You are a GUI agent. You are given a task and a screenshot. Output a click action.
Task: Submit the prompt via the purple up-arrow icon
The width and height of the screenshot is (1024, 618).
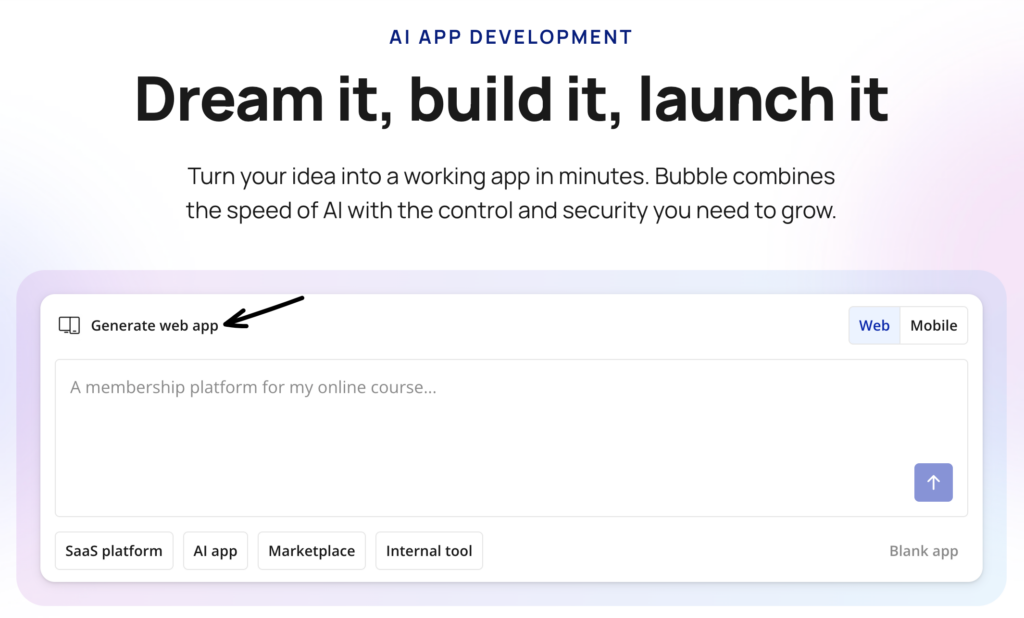(933, 482)
